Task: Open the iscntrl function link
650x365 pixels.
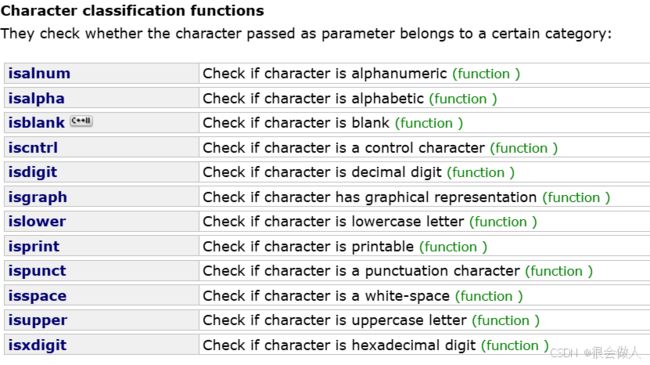Action: [33, 148]
